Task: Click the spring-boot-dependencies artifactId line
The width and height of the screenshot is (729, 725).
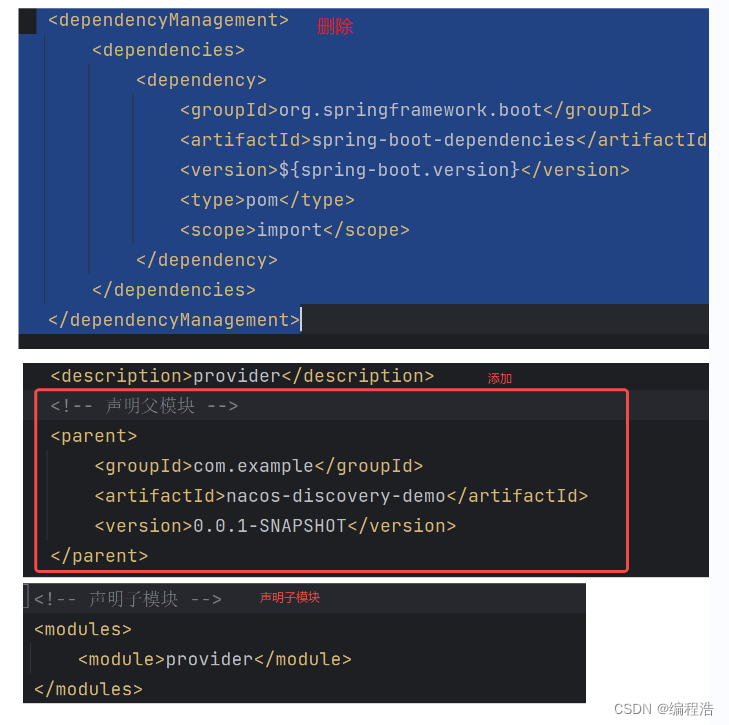Action: coord(444,140)
